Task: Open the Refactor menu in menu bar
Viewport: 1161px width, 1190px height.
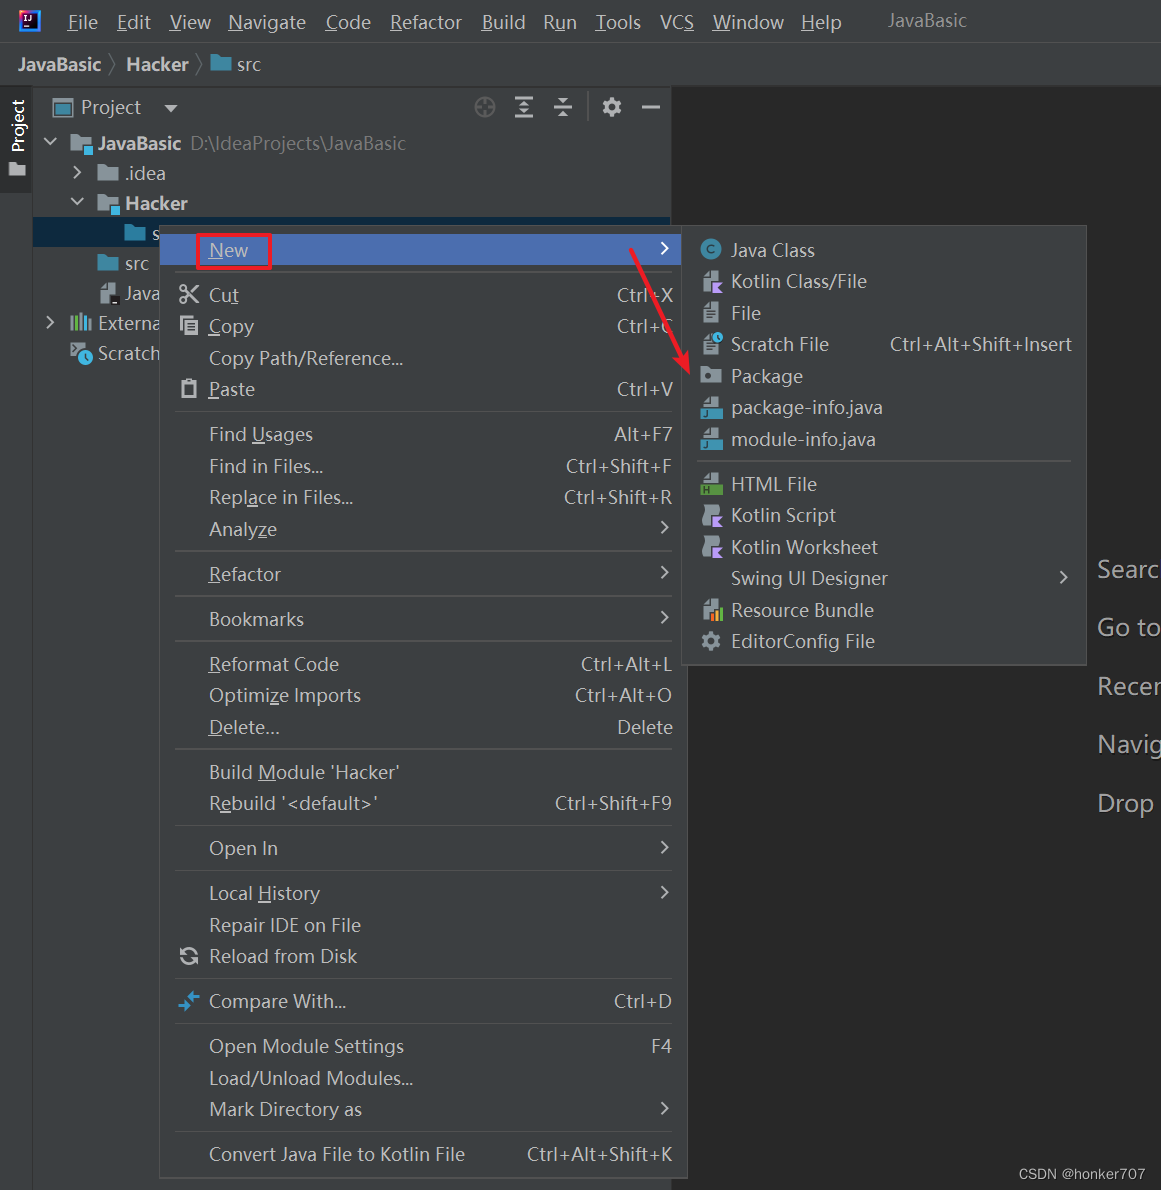Action: [425, 22]
